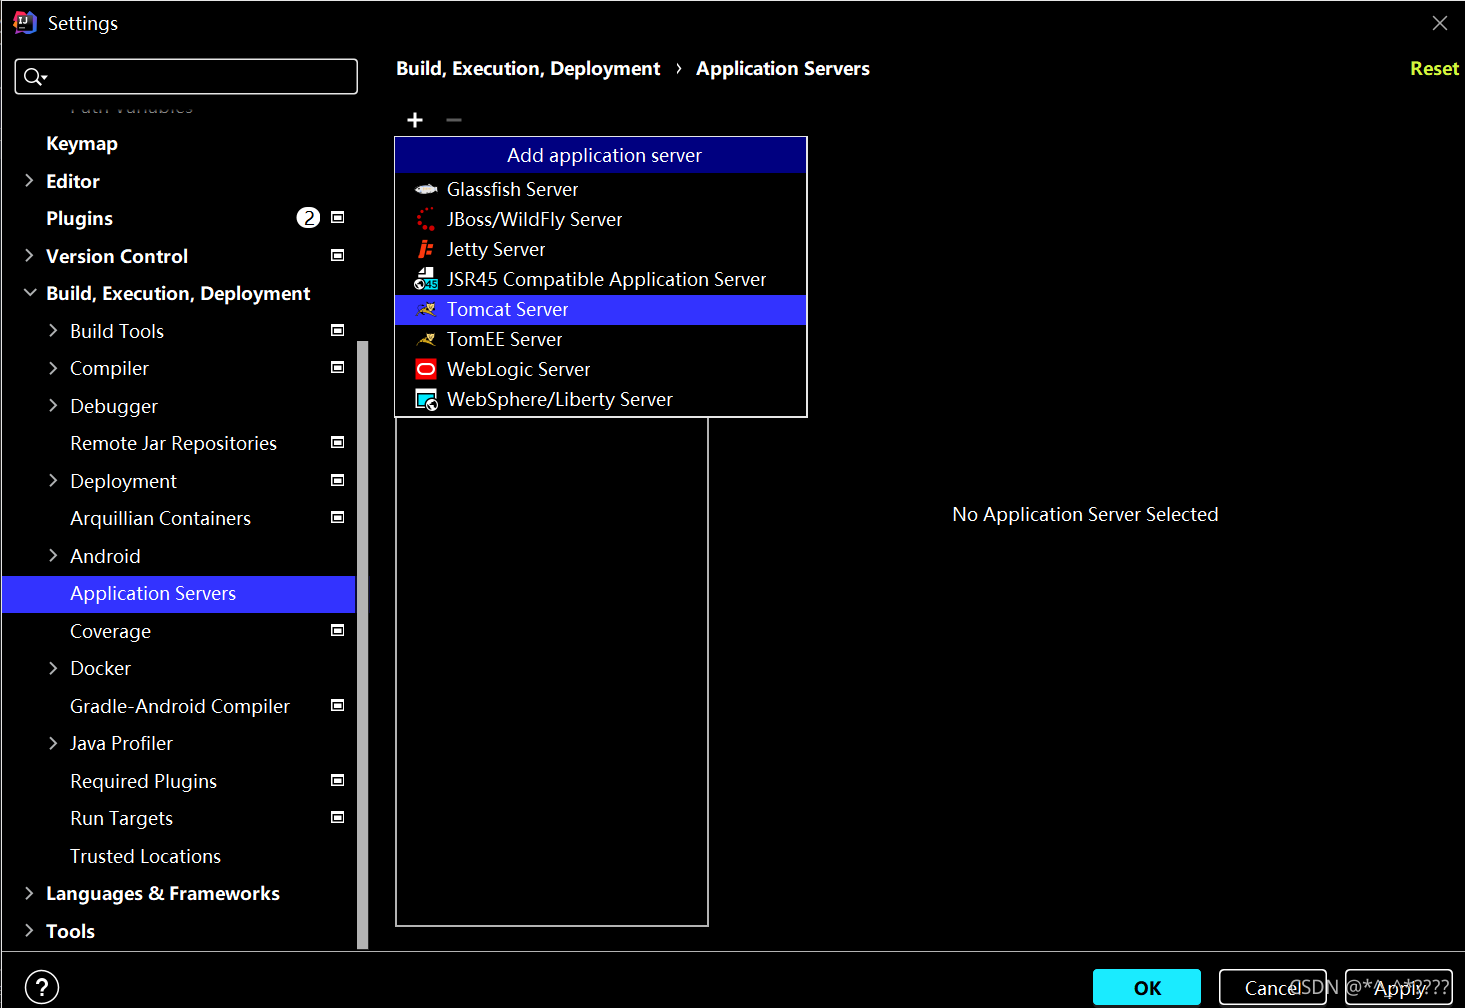Open Keymap settings
This screenshot has width=1465, height=1008.
82,143
